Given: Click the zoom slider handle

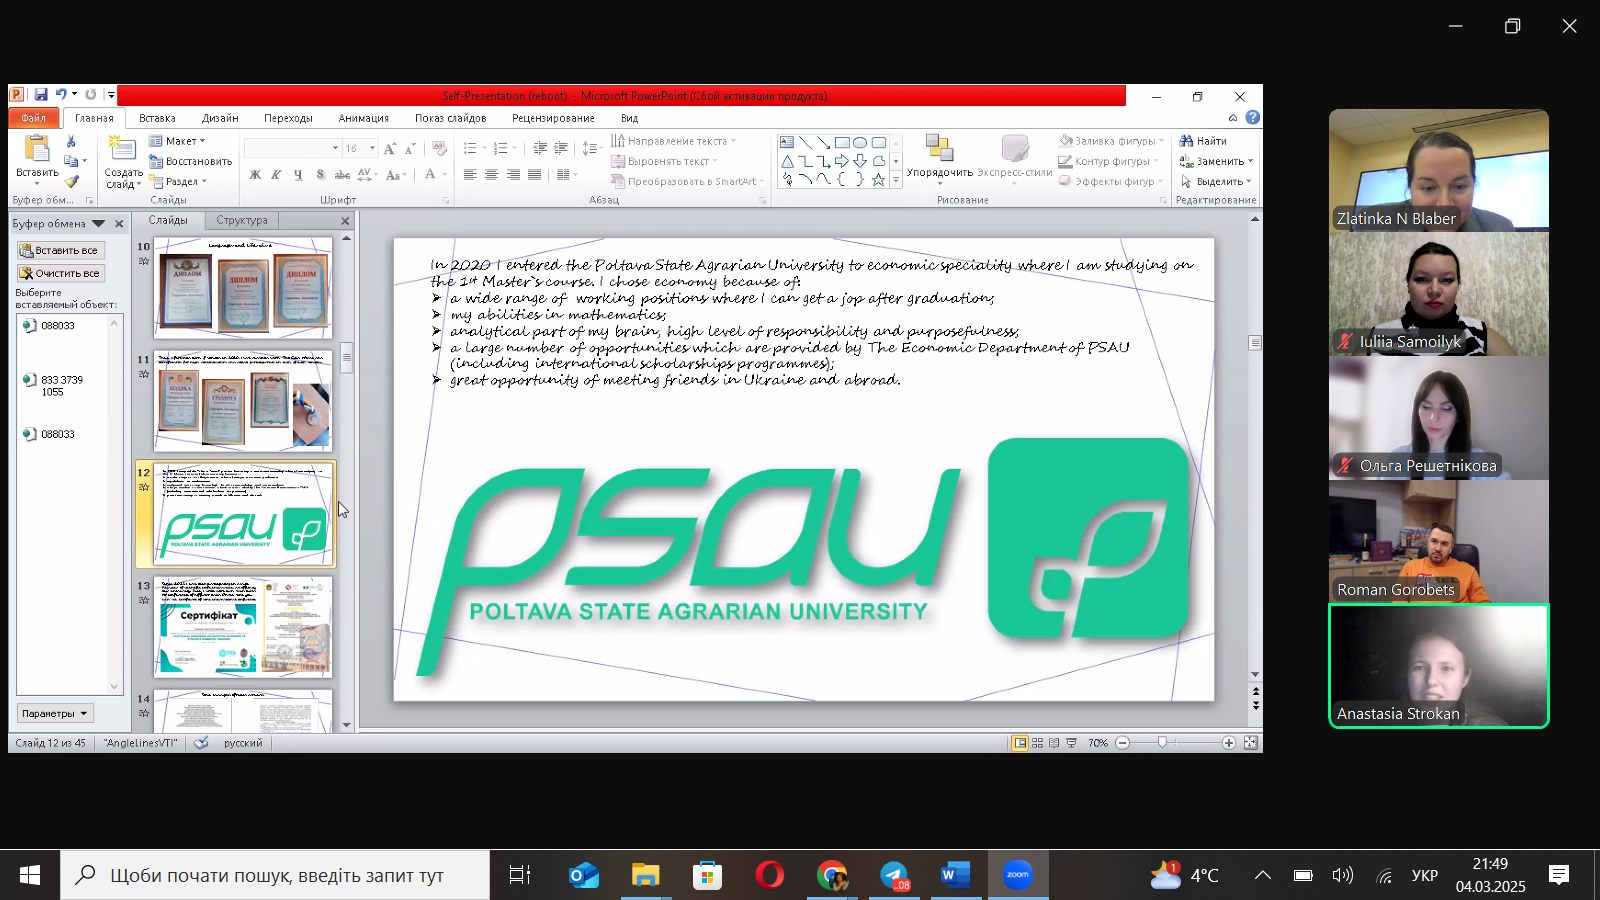Looking at the screenshot, I should [1162, 743].
